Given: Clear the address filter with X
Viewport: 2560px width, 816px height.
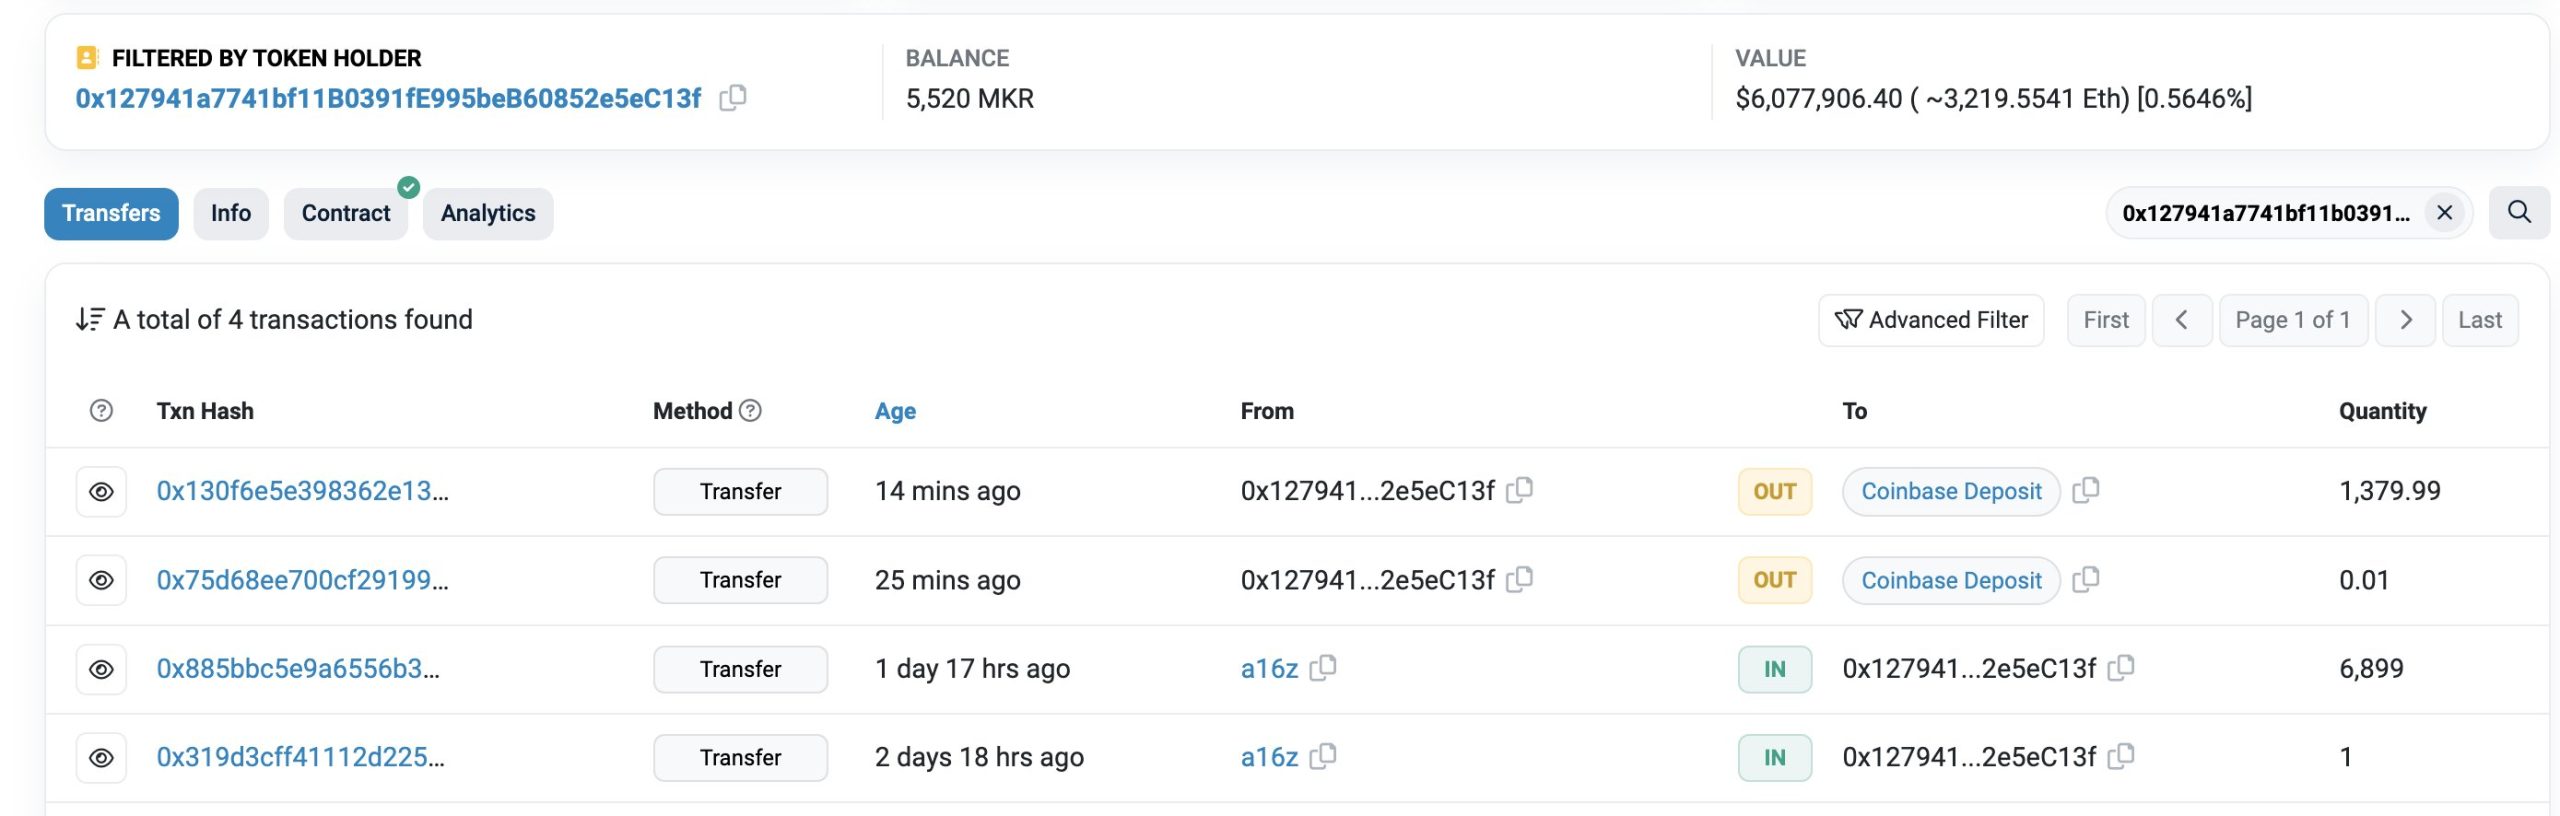Looking at the screenshot, I should pos(2444,213).
